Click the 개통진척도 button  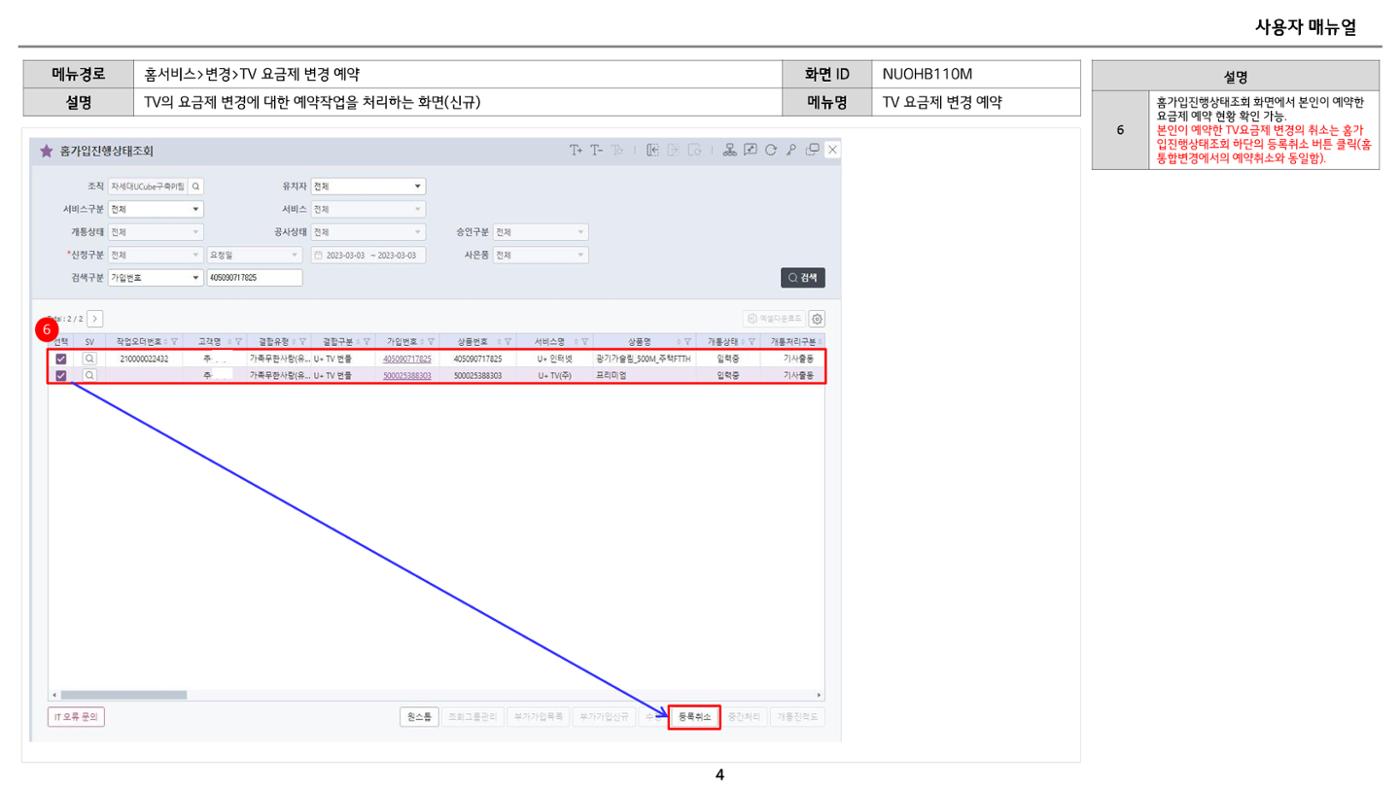point(797,717)
